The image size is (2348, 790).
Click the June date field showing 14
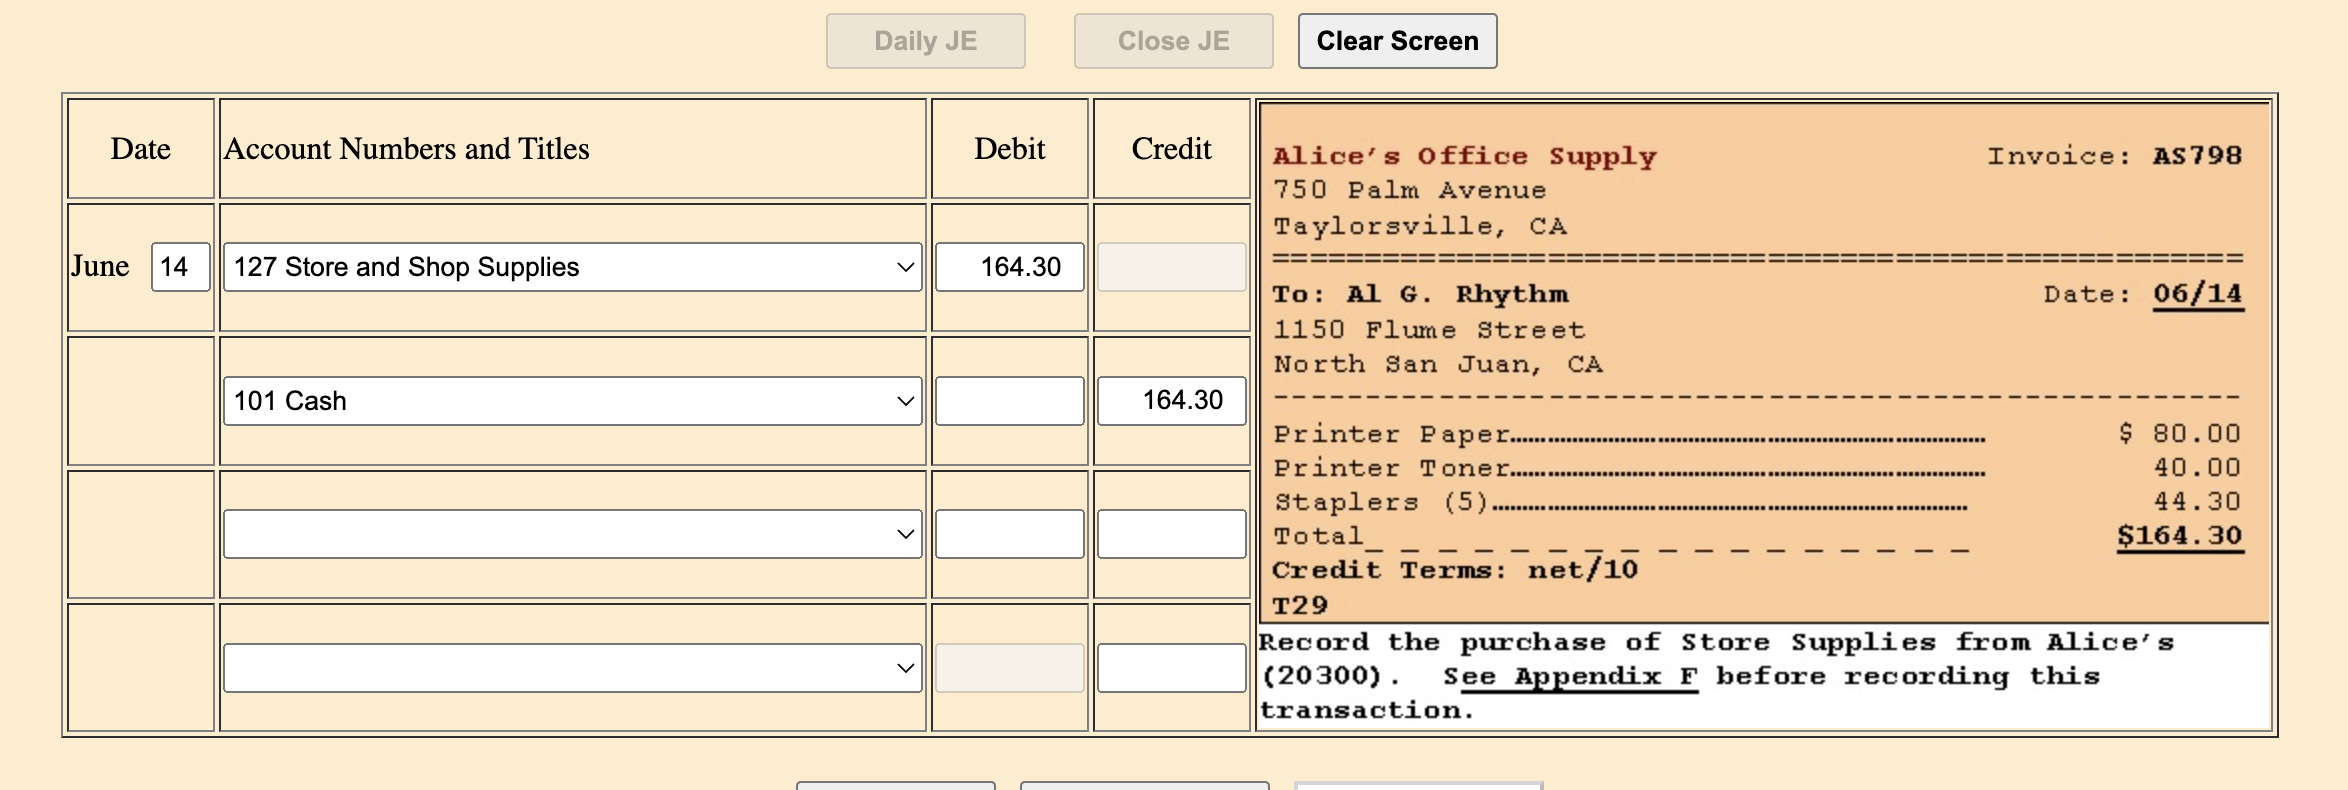[x=180, y=267]
